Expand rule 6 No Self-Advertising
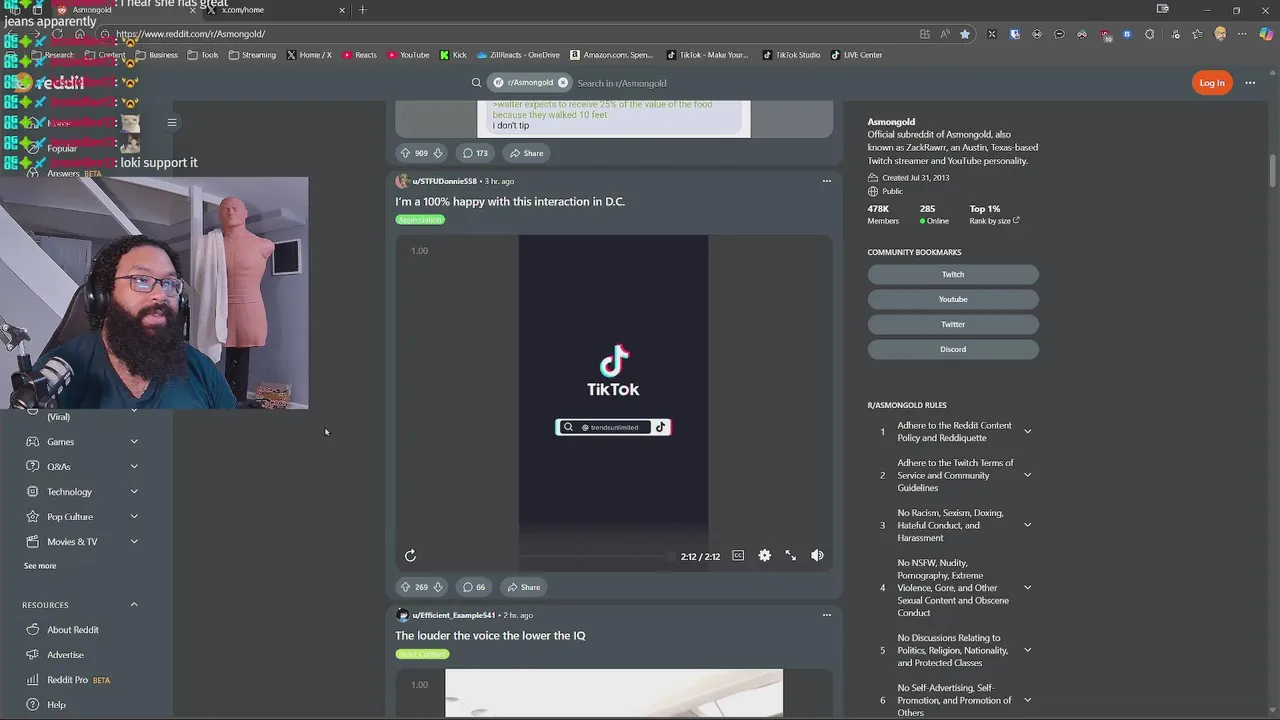The width and height of the screenshot is (1280, 720). tap(1027, 700)
